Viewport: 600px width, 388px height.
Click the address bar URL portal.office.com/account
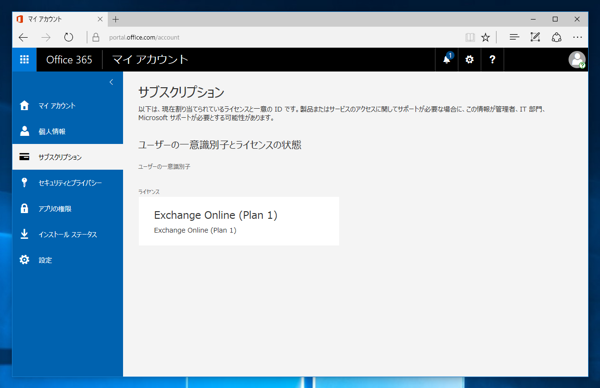pyautogui.click(x=144, y=37)
